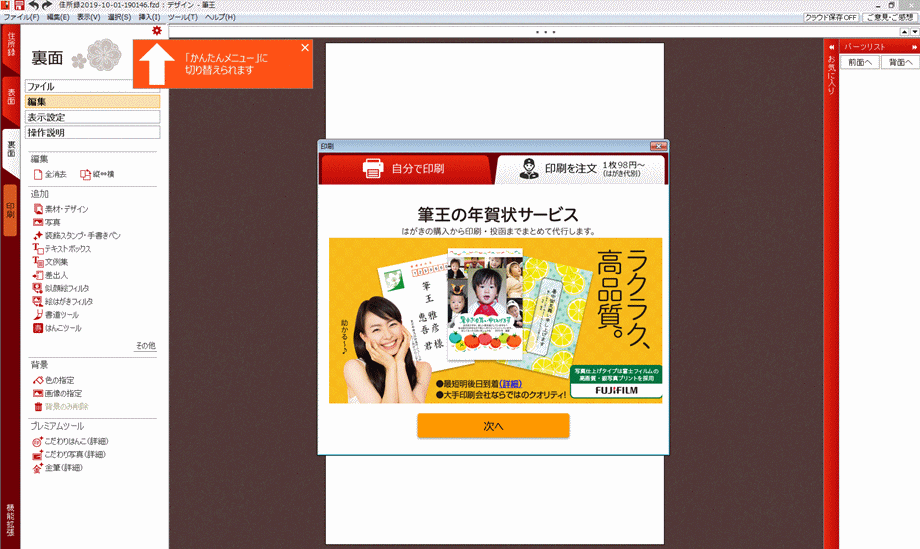Undo with the back arrow icon
Screen dimensions: 920x549
click(x=34, y=5)
